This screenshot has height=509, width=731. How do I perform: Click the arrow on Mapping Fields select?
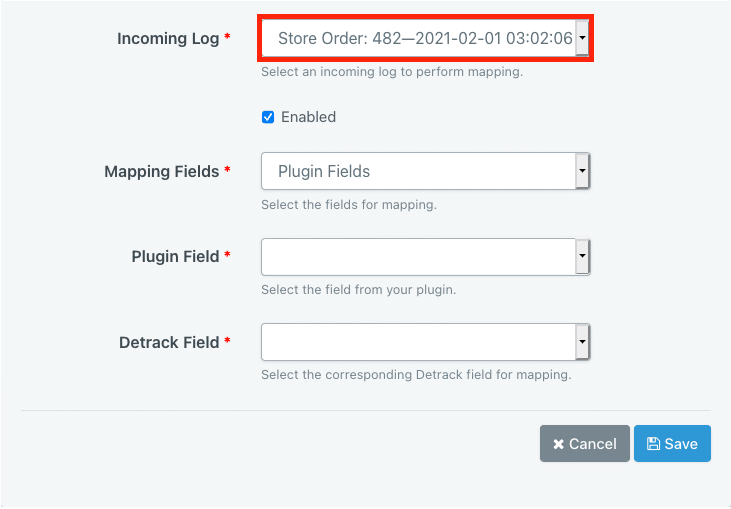[583, 171]
